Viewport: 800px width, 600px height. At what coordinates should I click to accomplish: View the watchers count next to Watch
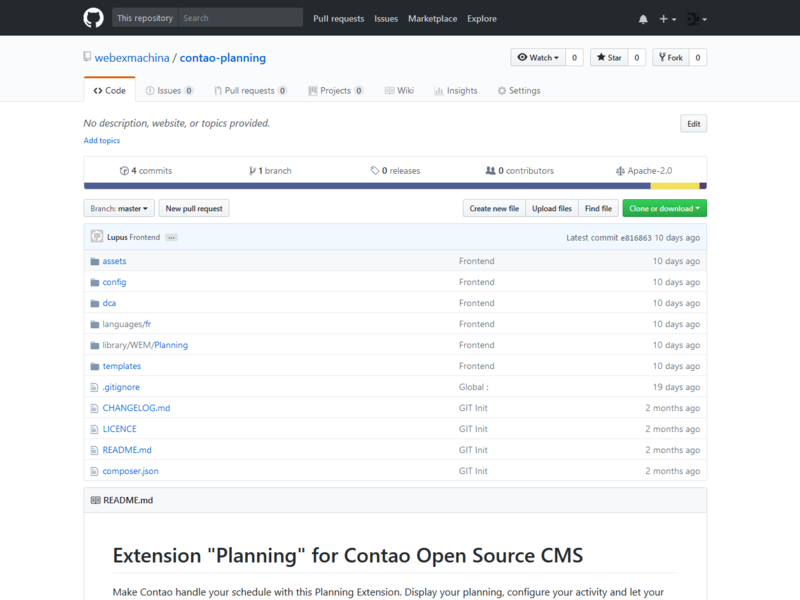(574, 57)
